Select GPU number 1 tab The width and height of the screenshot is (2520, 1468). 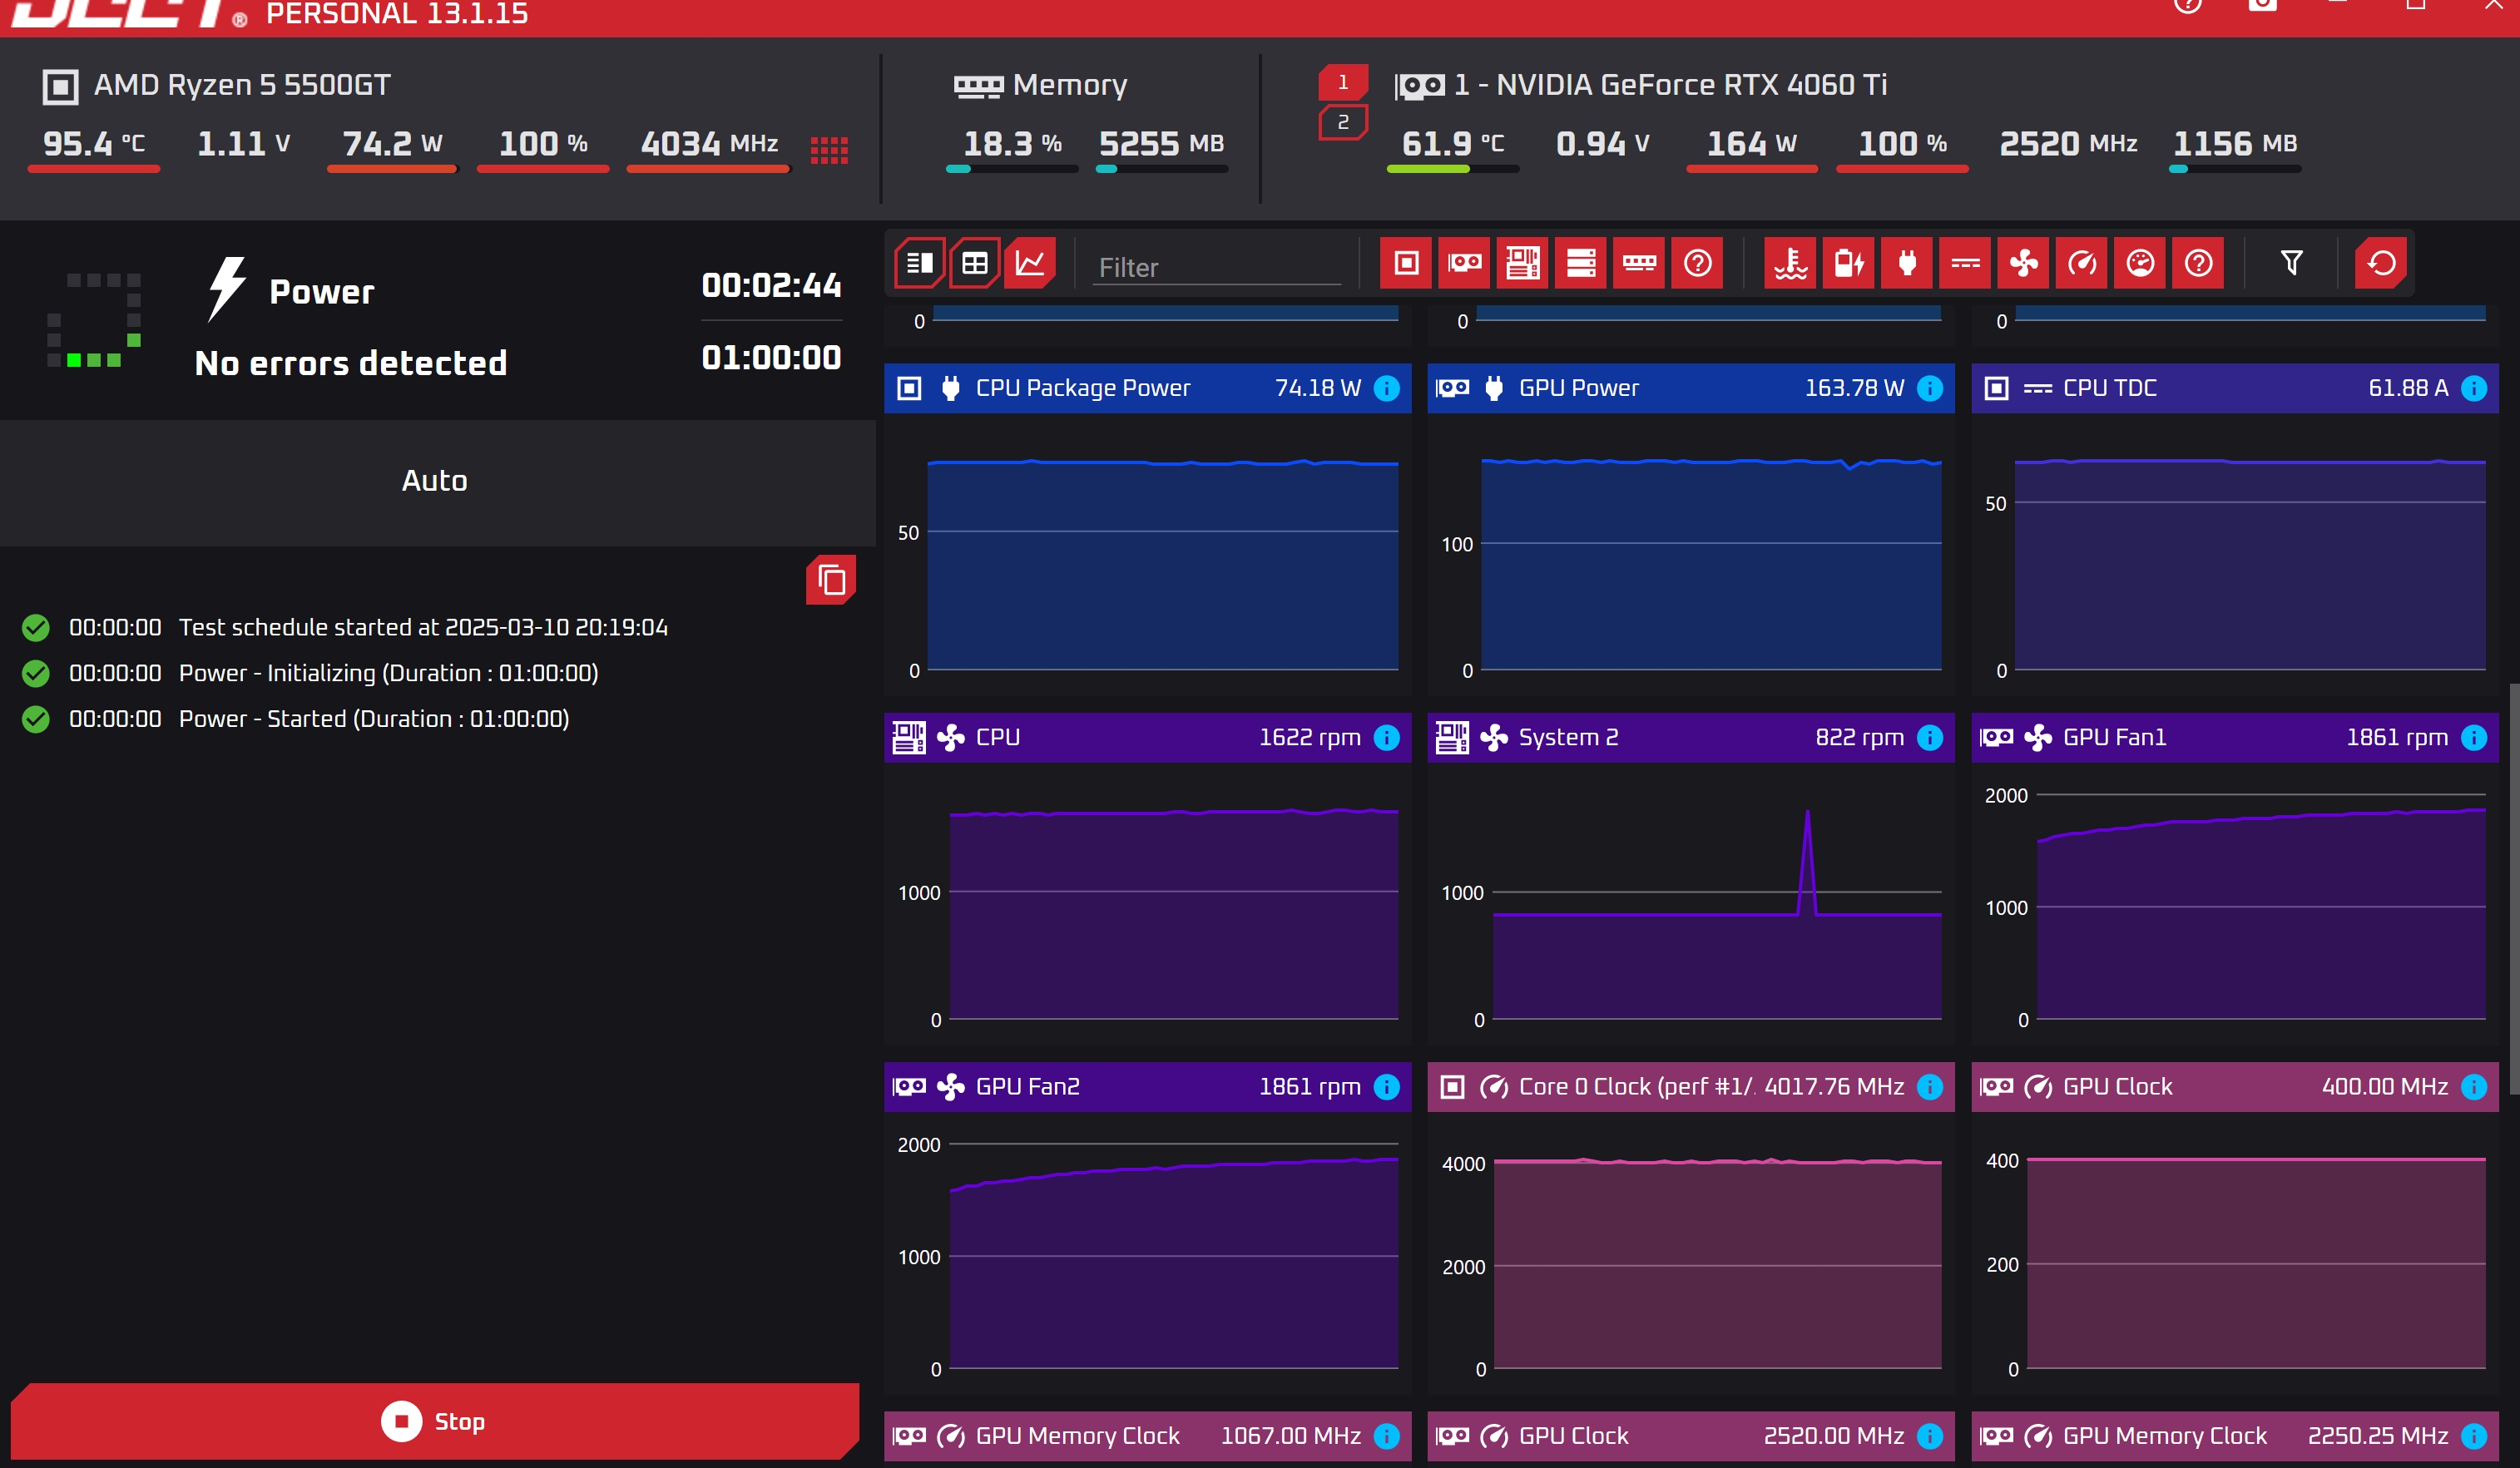(1343, 82)
